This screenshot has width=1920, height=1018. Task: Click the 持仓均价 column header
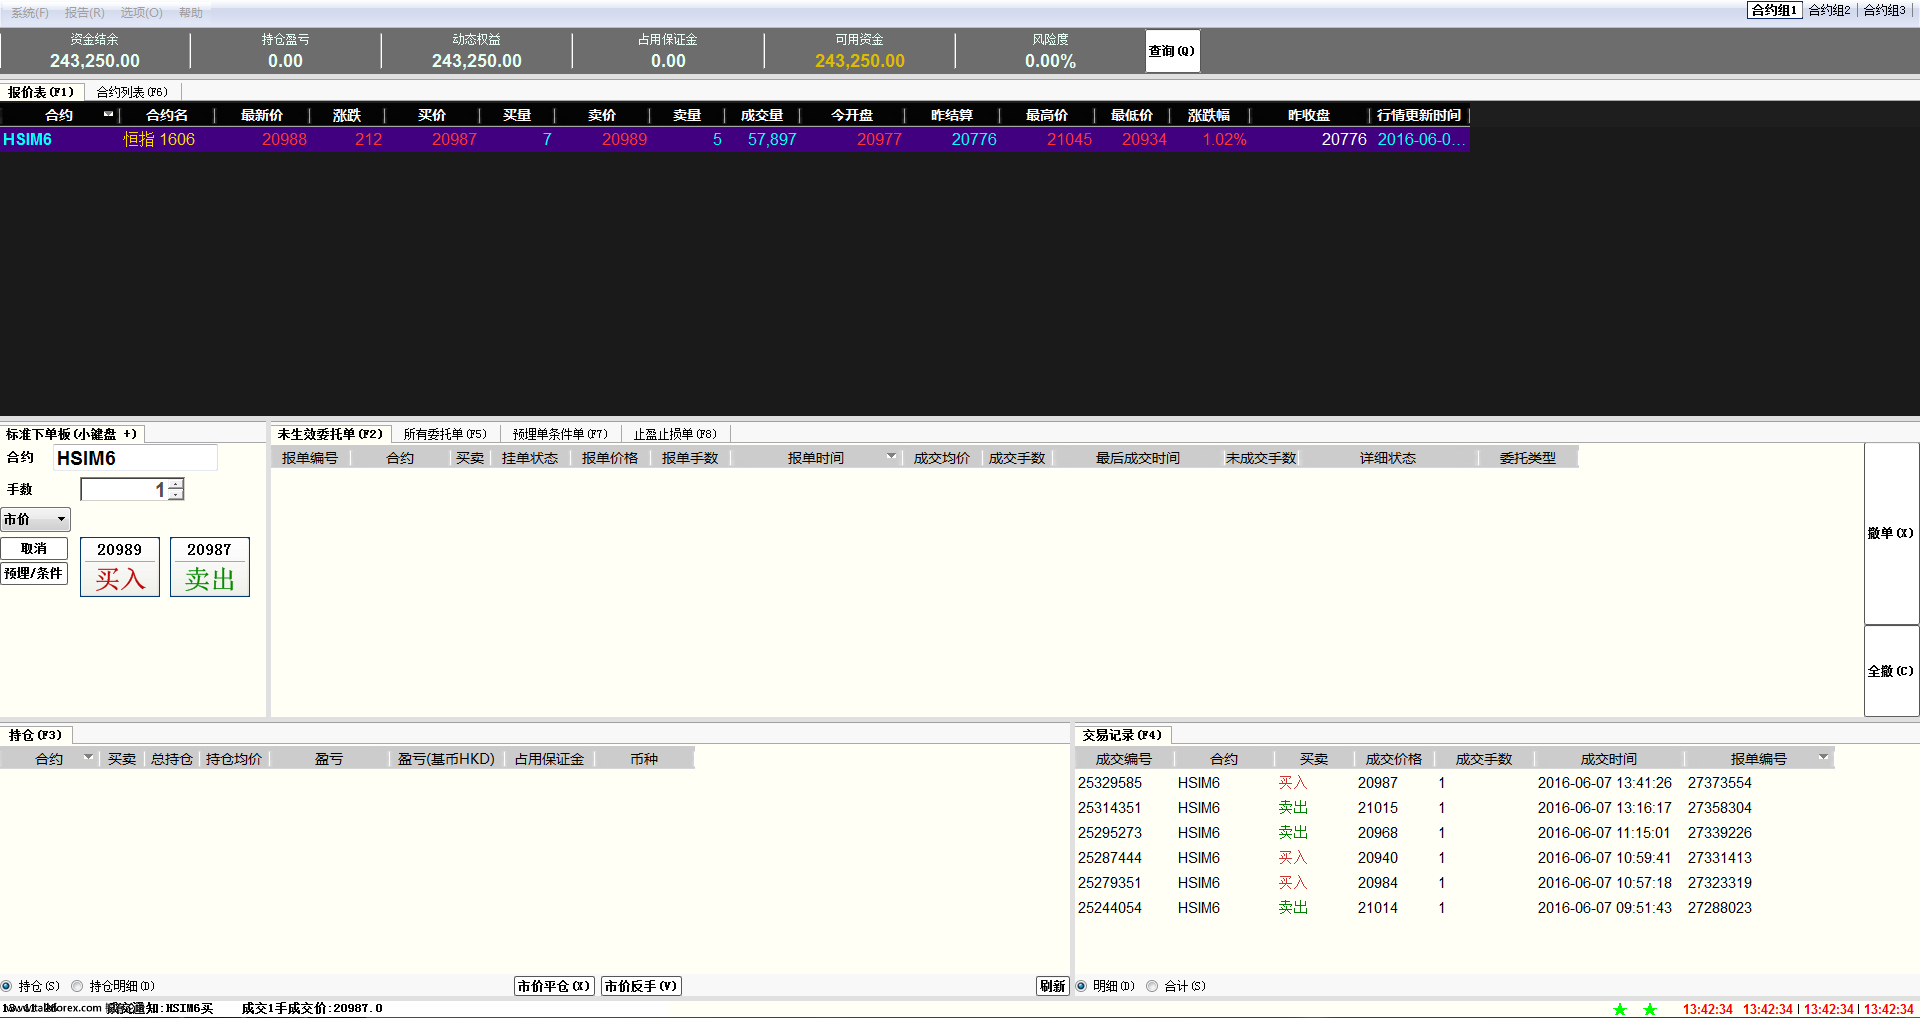[x=234, y=759]
